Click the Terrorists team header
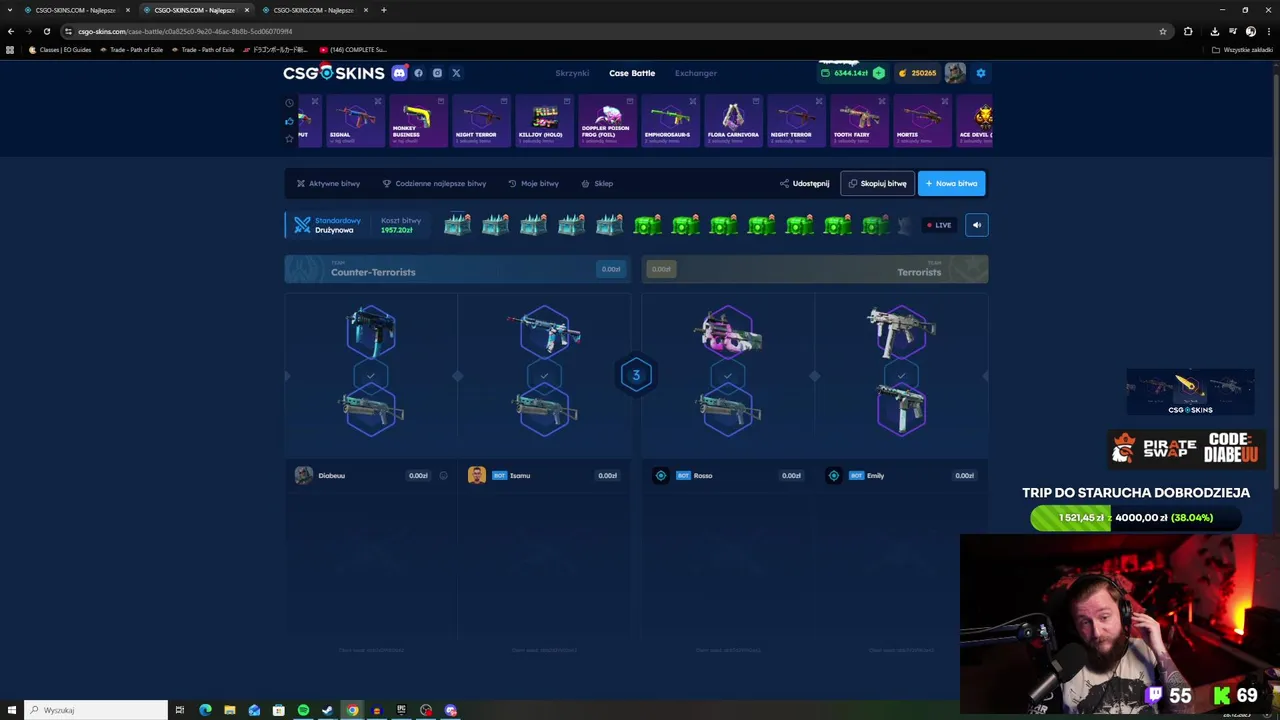 (x=815, y=269)
